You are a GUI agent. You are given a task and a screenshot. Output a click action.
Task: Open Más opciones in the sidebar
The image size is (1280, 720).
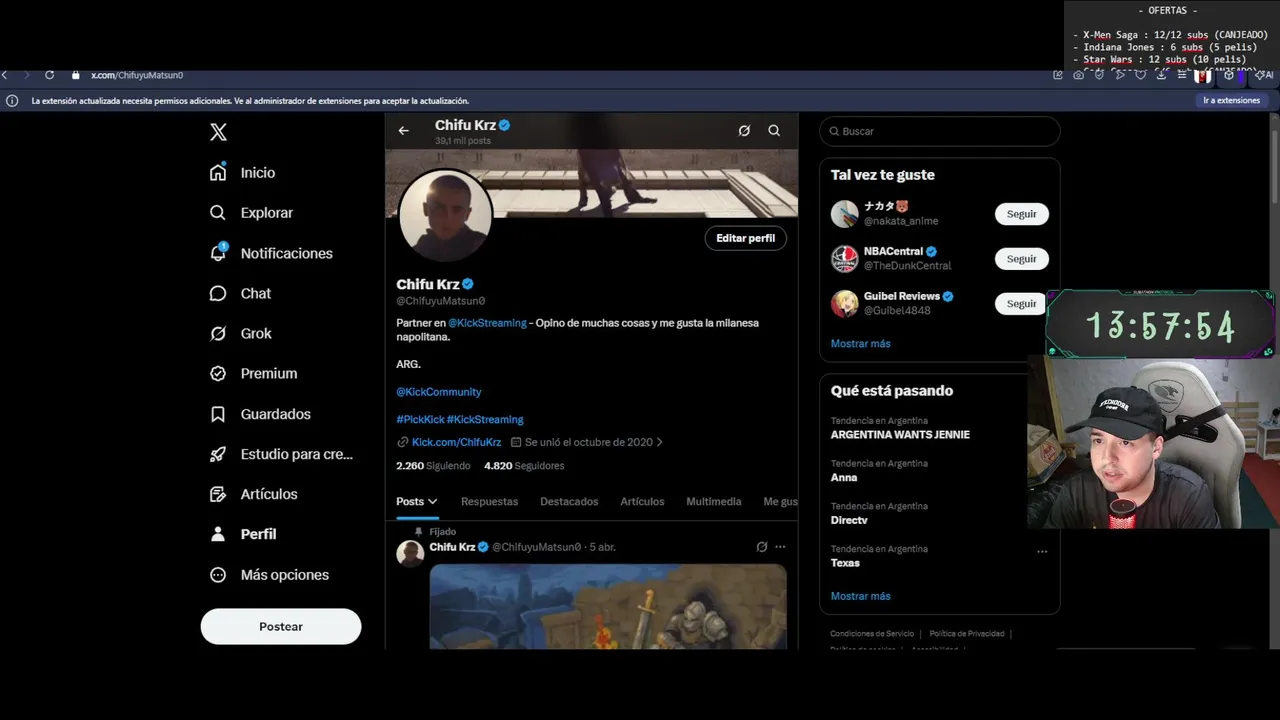tap(269, 575)
